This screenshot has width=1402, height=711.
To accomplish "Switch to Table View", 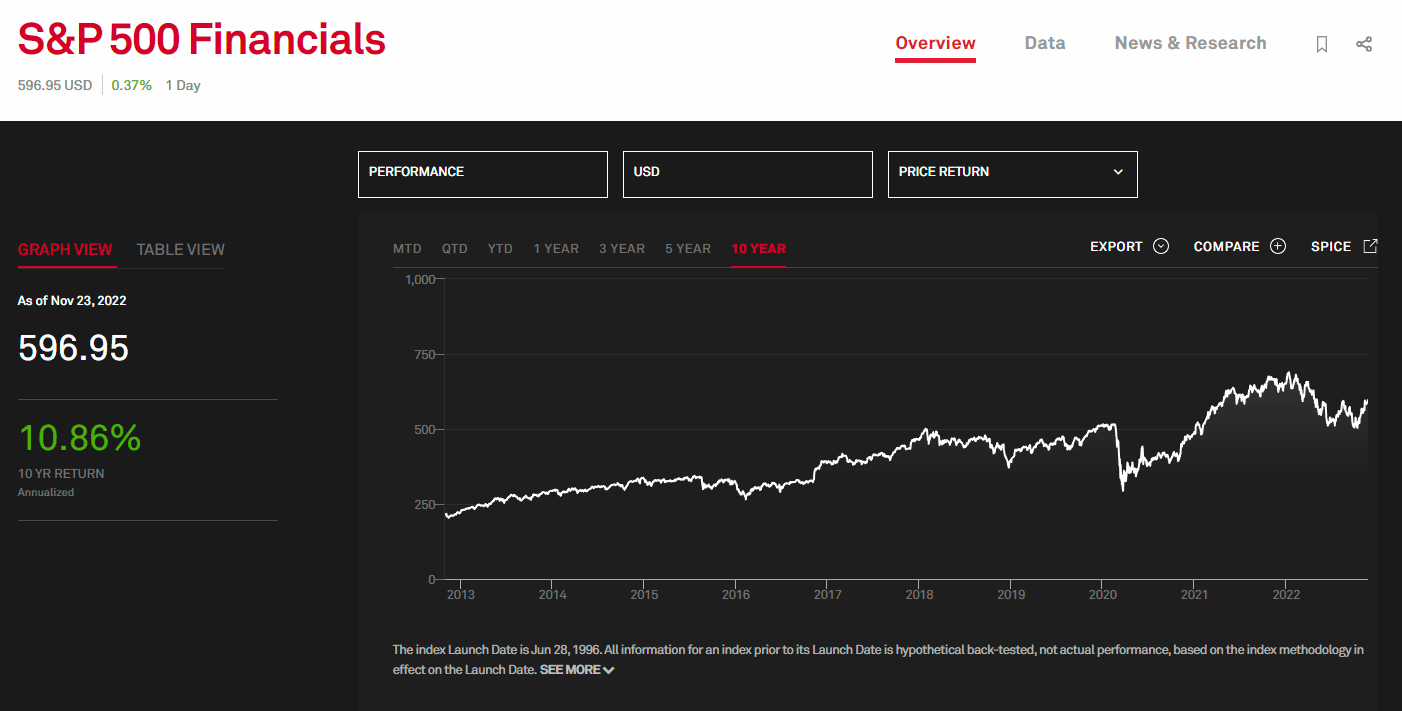I will [180, 249].
